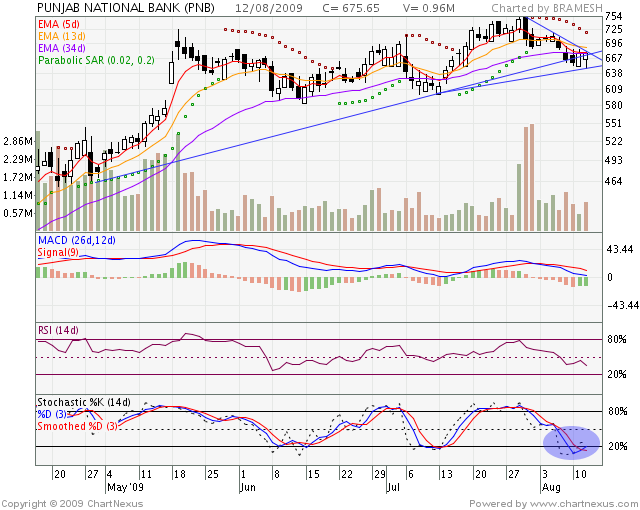The image size is (640, 510).
Task: Click the Stochastic 80% level label
Action: [x=617, y=411]
